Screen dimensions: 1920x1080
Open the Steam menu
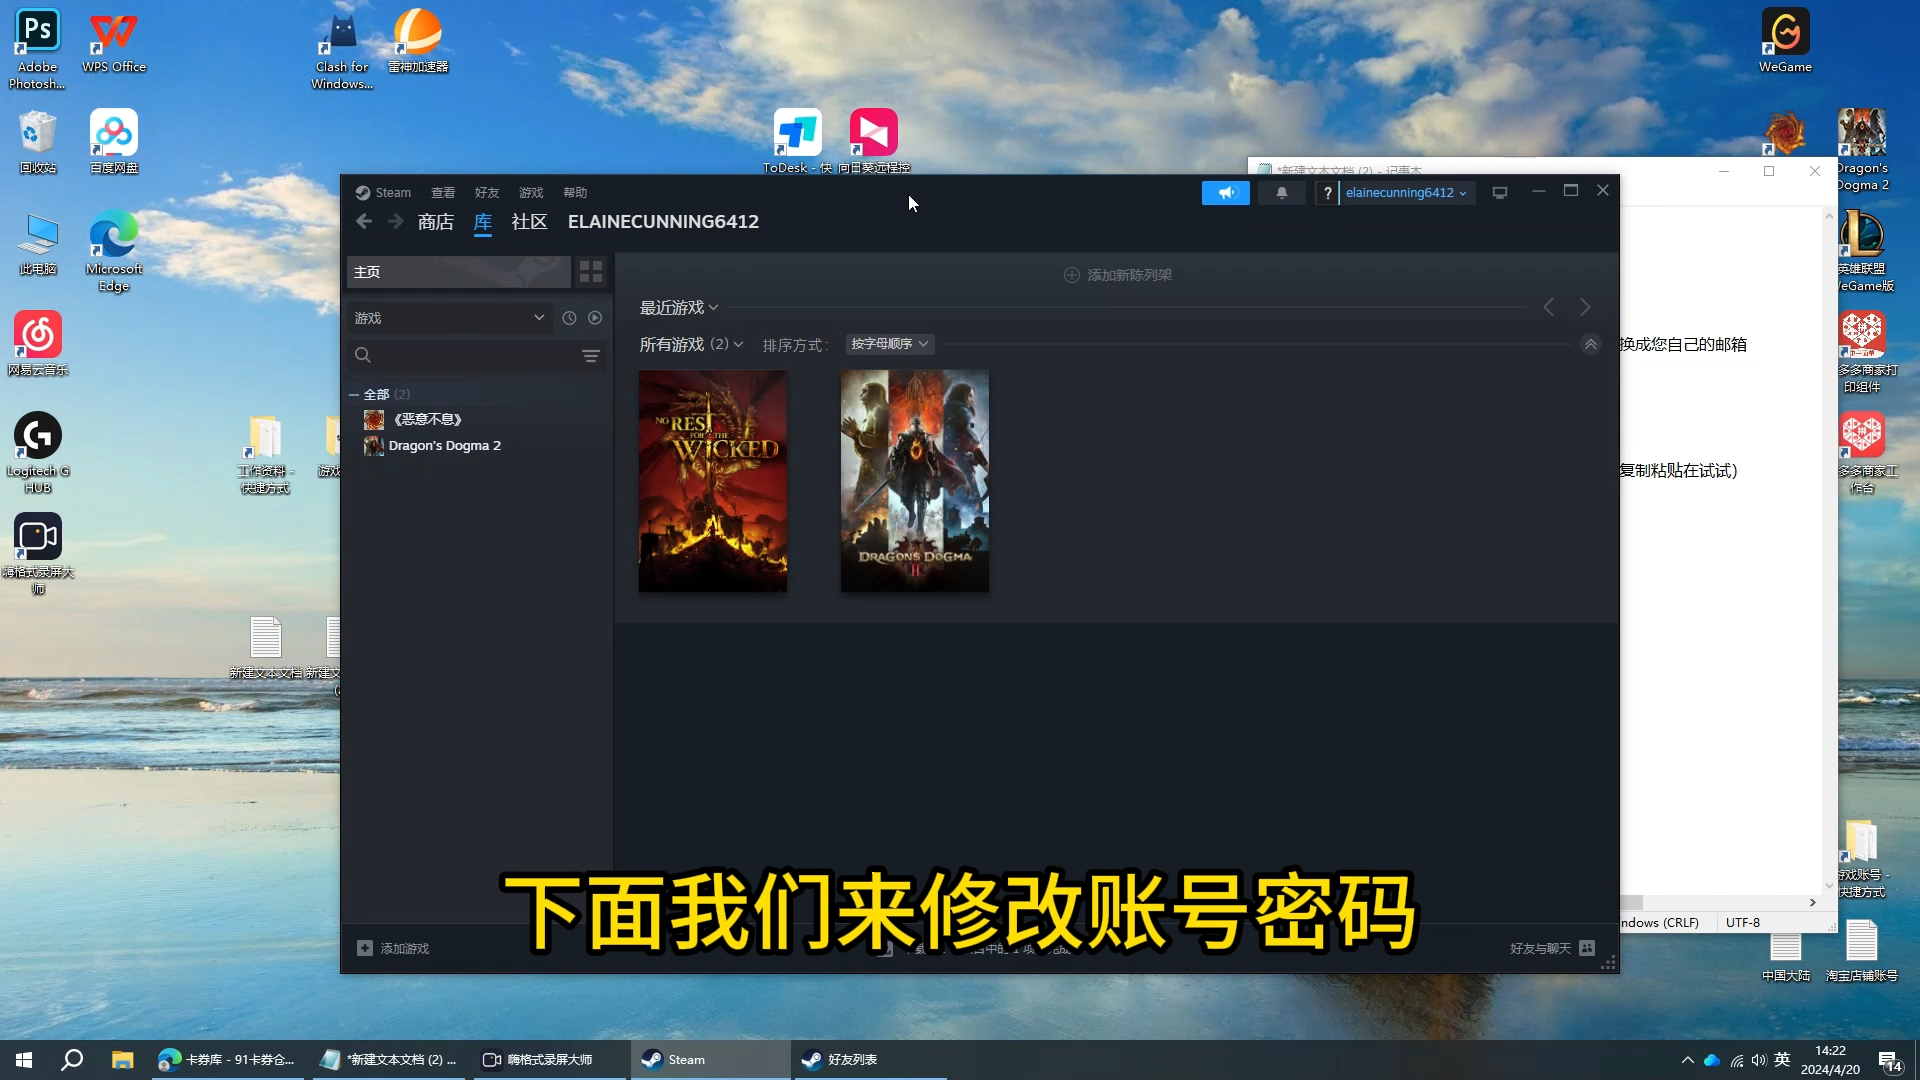383,193
